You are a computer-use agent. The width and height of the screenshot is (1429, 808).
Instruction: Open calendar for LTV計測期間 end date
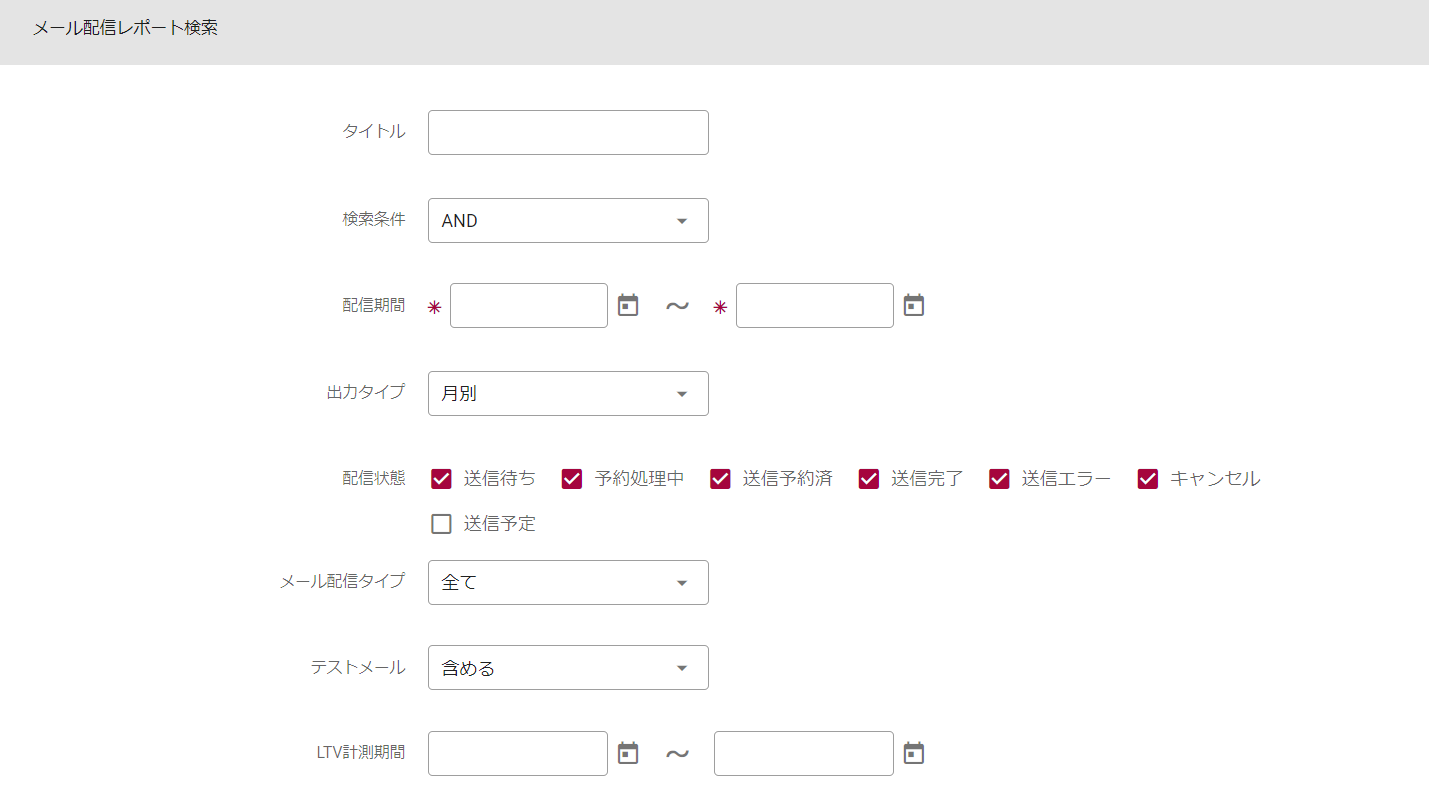[x=914, y=753]
